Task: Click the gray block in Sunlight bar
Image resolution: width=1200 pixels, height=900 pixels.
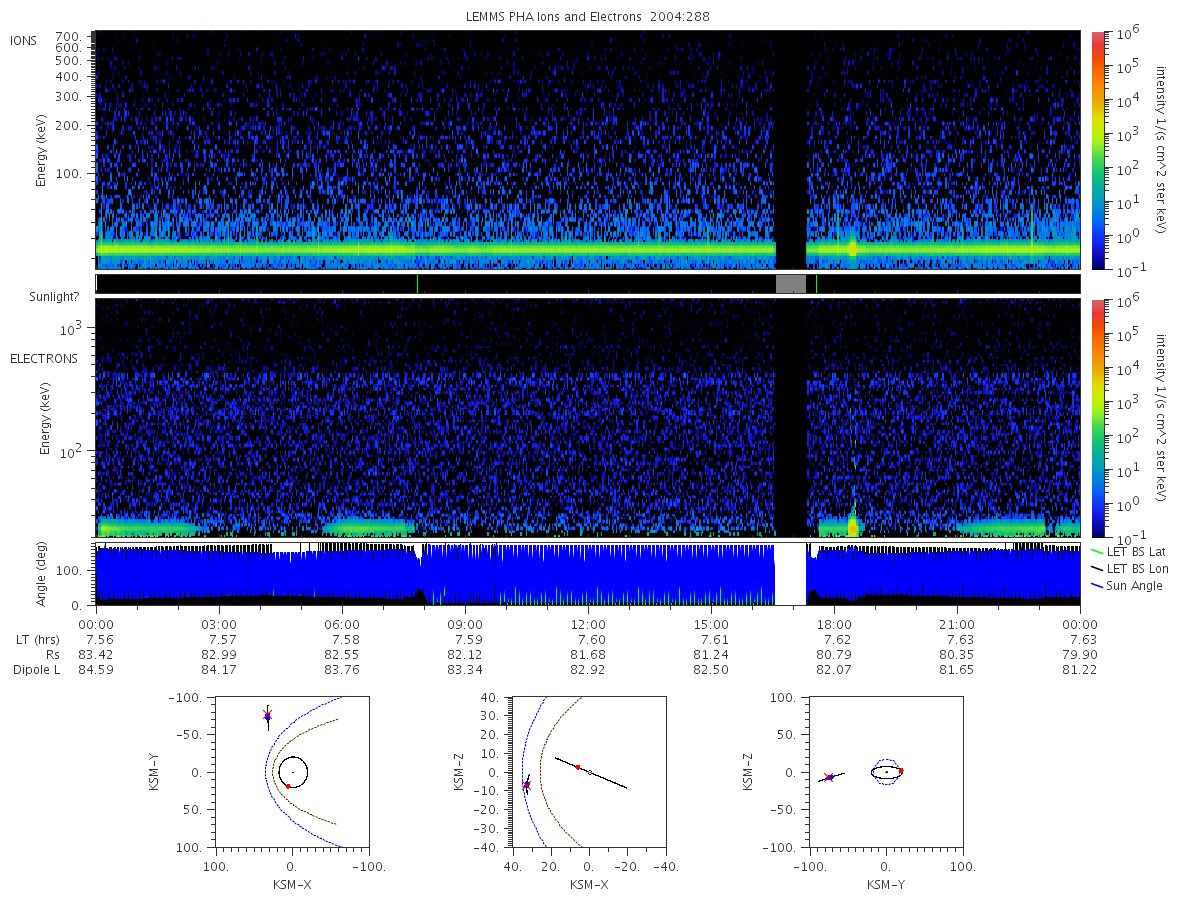Action: pos(791,284)
